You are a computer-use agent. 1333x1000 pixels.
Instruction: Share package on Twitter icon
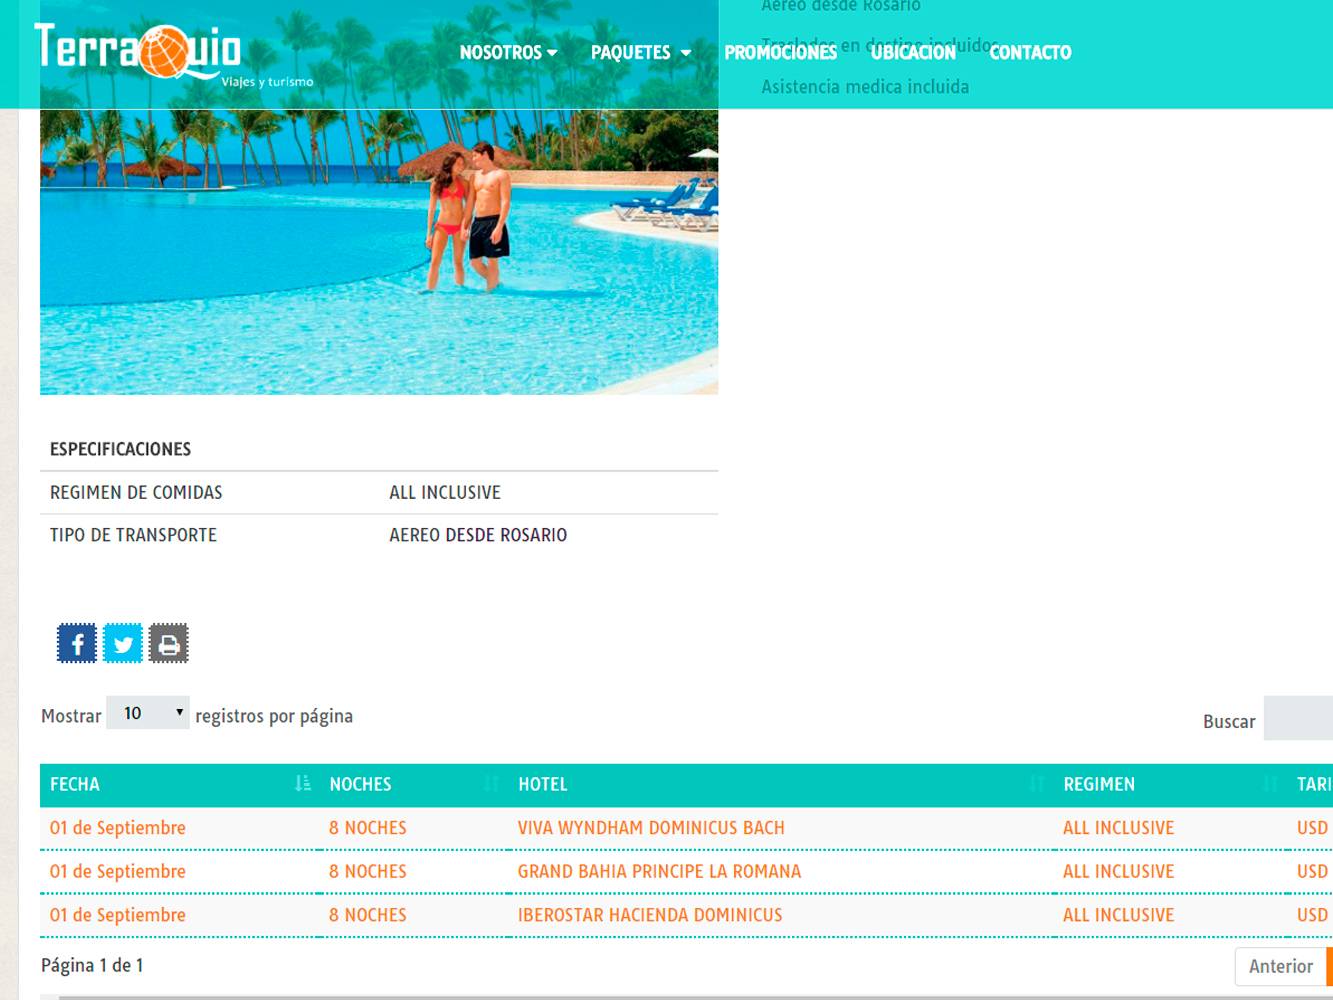123,643
